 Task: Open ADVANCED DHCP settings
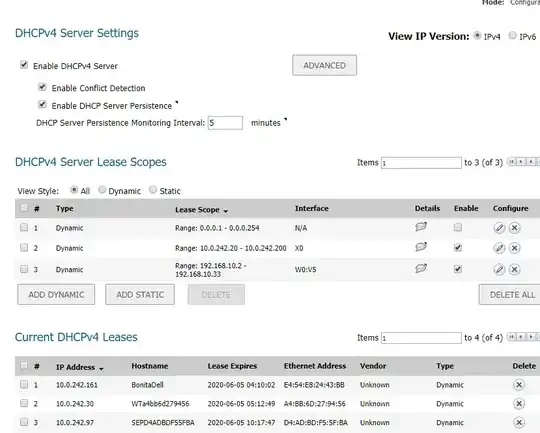tap(324, 65)
